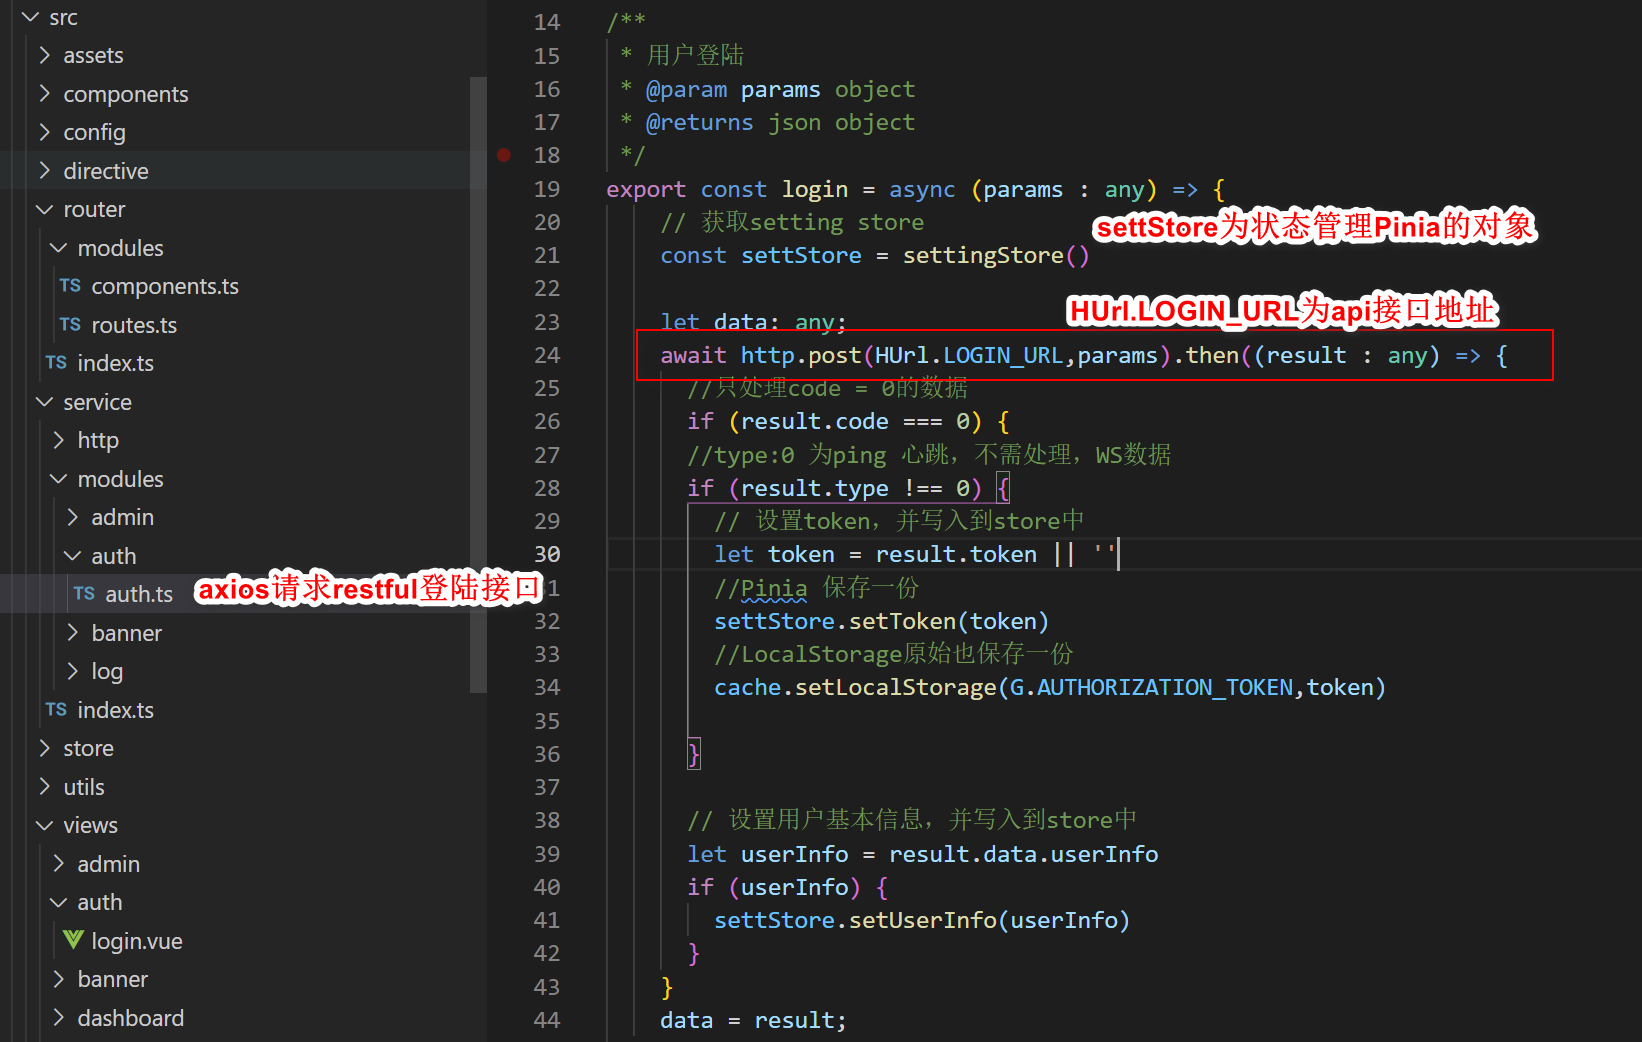This screenshot has height=1042, width=1642.
Task: Click the TS icon next to auth.ts
Action: (x=84, y=593)
